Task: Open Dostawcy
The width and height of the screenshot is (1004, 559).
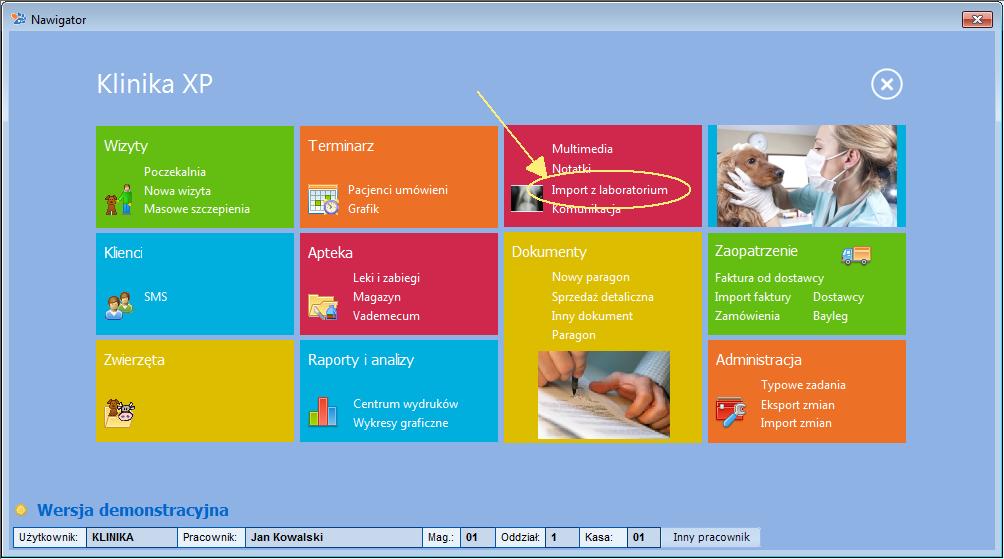Action: (838, 297)
